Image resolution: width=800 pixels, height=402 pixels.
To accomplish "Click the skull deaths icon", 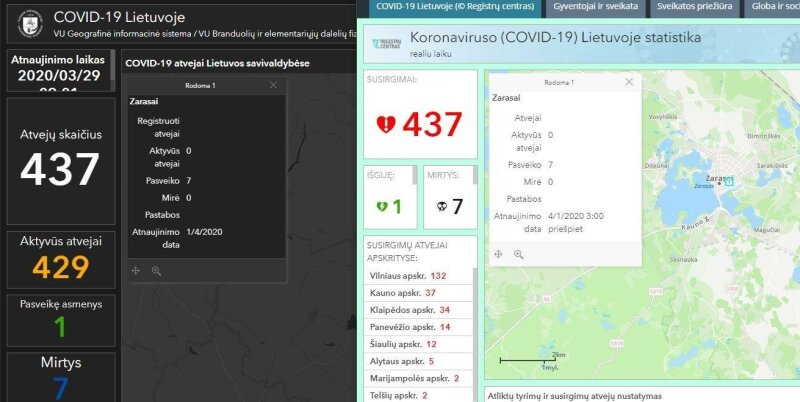I will click(440, 205).
